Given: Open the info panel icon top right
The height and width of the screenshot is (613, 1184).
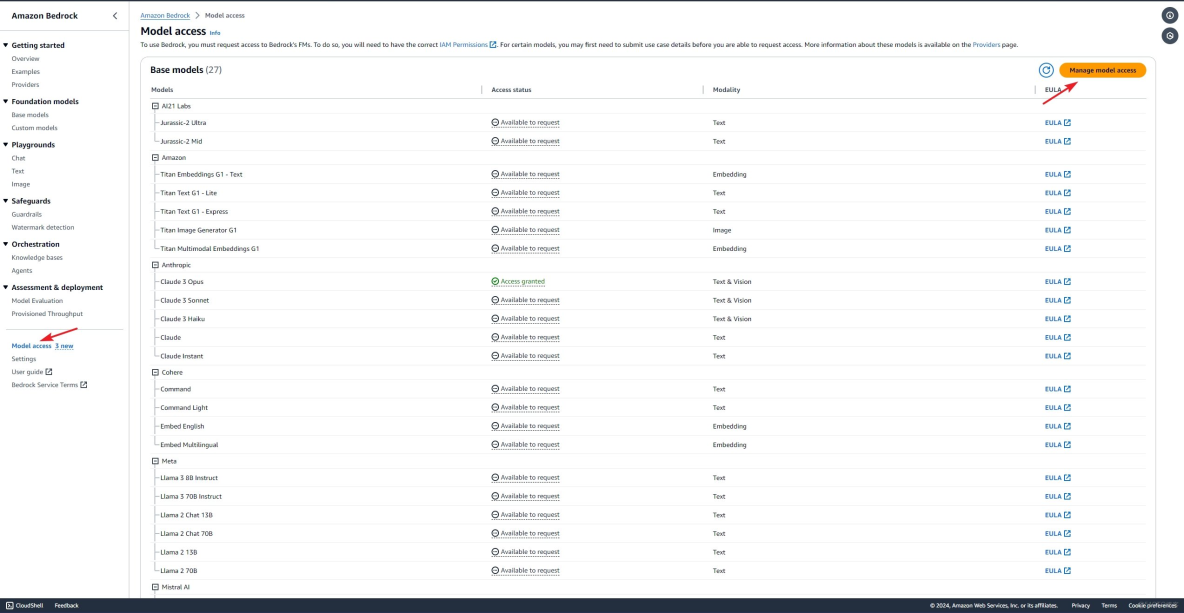Looking at the screenshot, I should coord(1169,16).
